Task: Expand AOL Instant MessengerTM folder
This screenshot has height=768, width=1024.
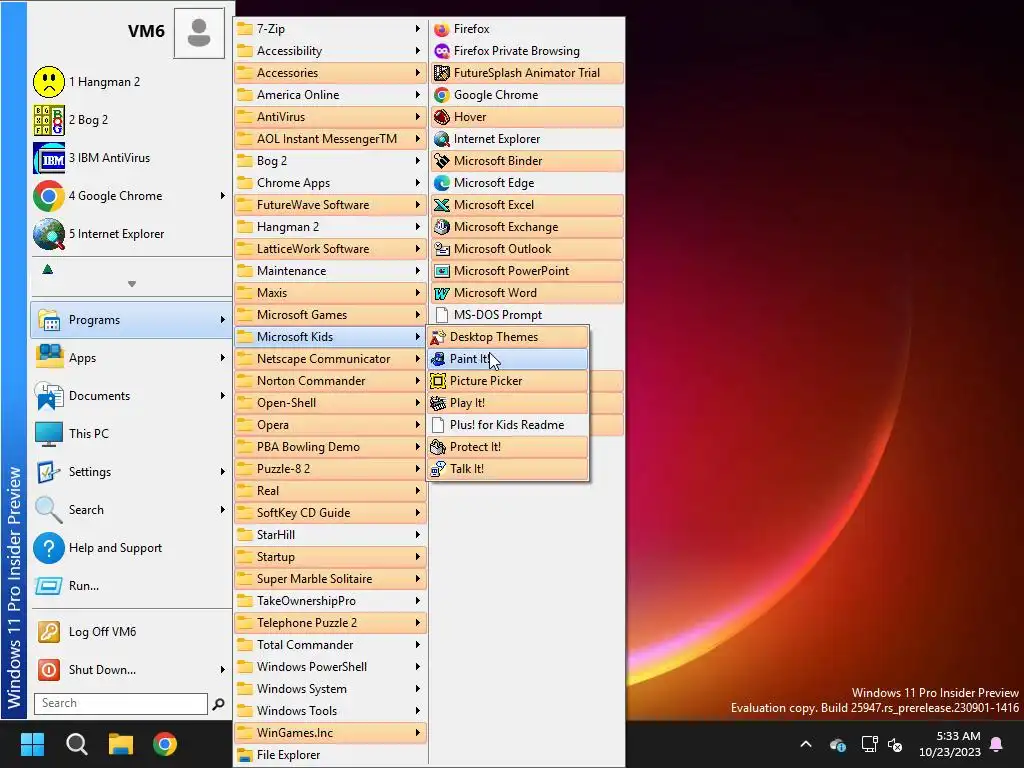Action: click(330, 138)
